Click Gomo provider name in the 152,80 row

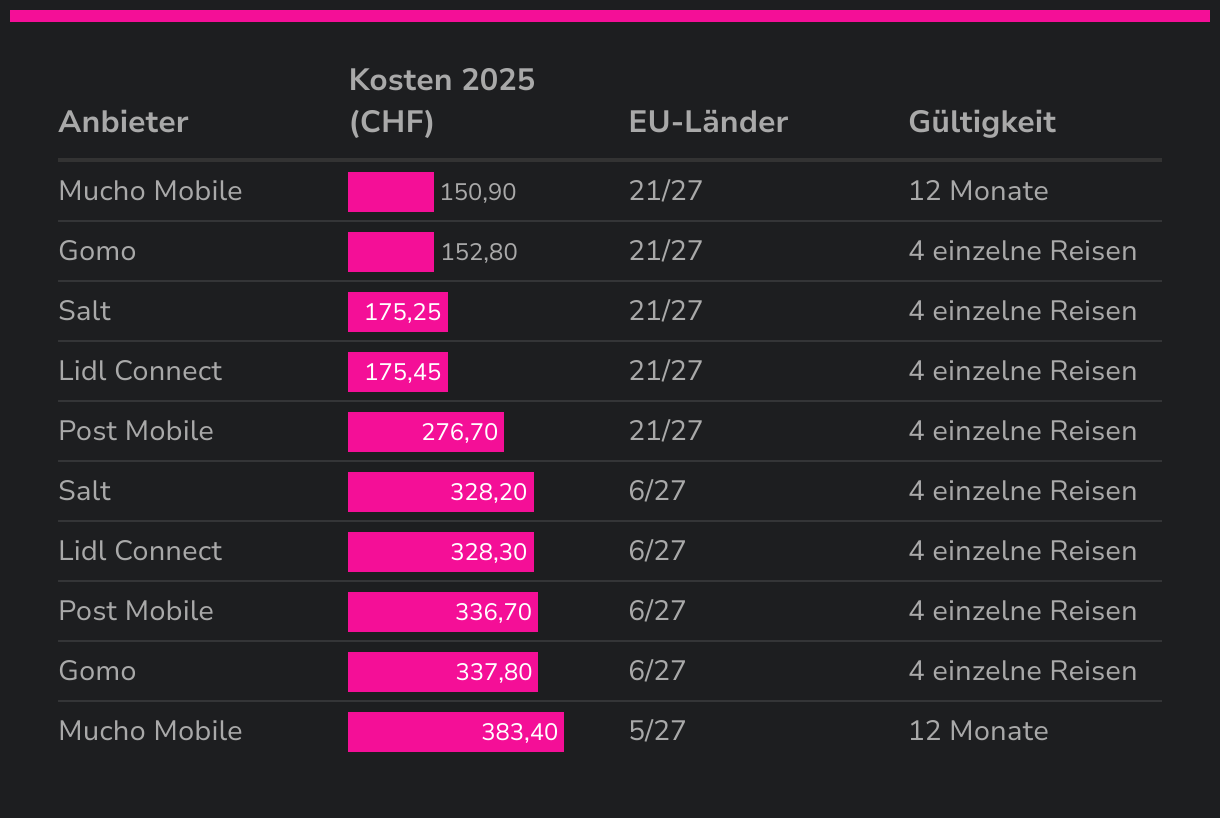point(97,251)
